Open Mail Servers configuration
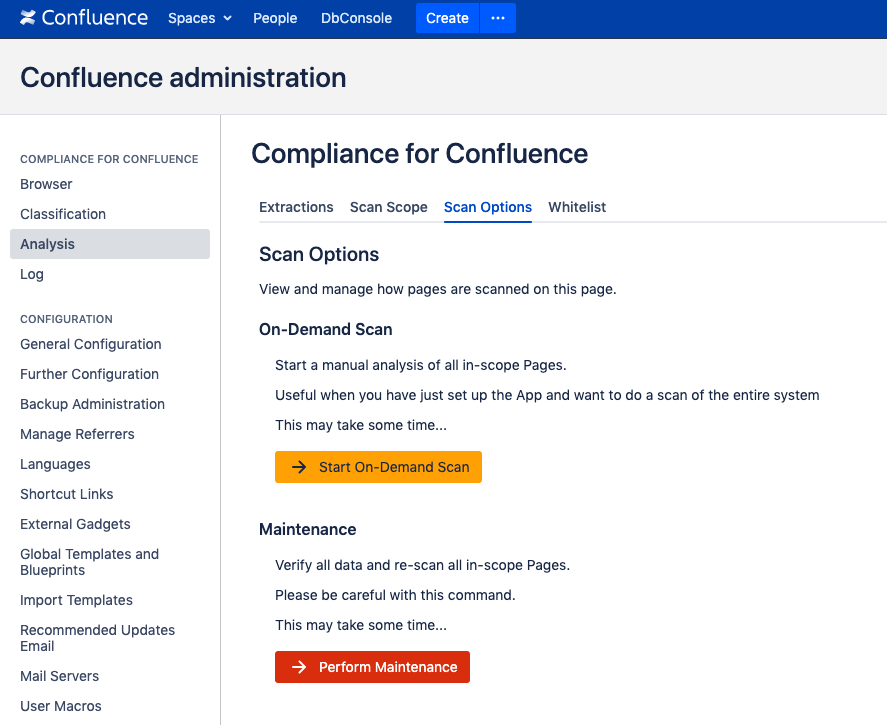Viewport: 887px width, 725px height. [x=60, y=676]
